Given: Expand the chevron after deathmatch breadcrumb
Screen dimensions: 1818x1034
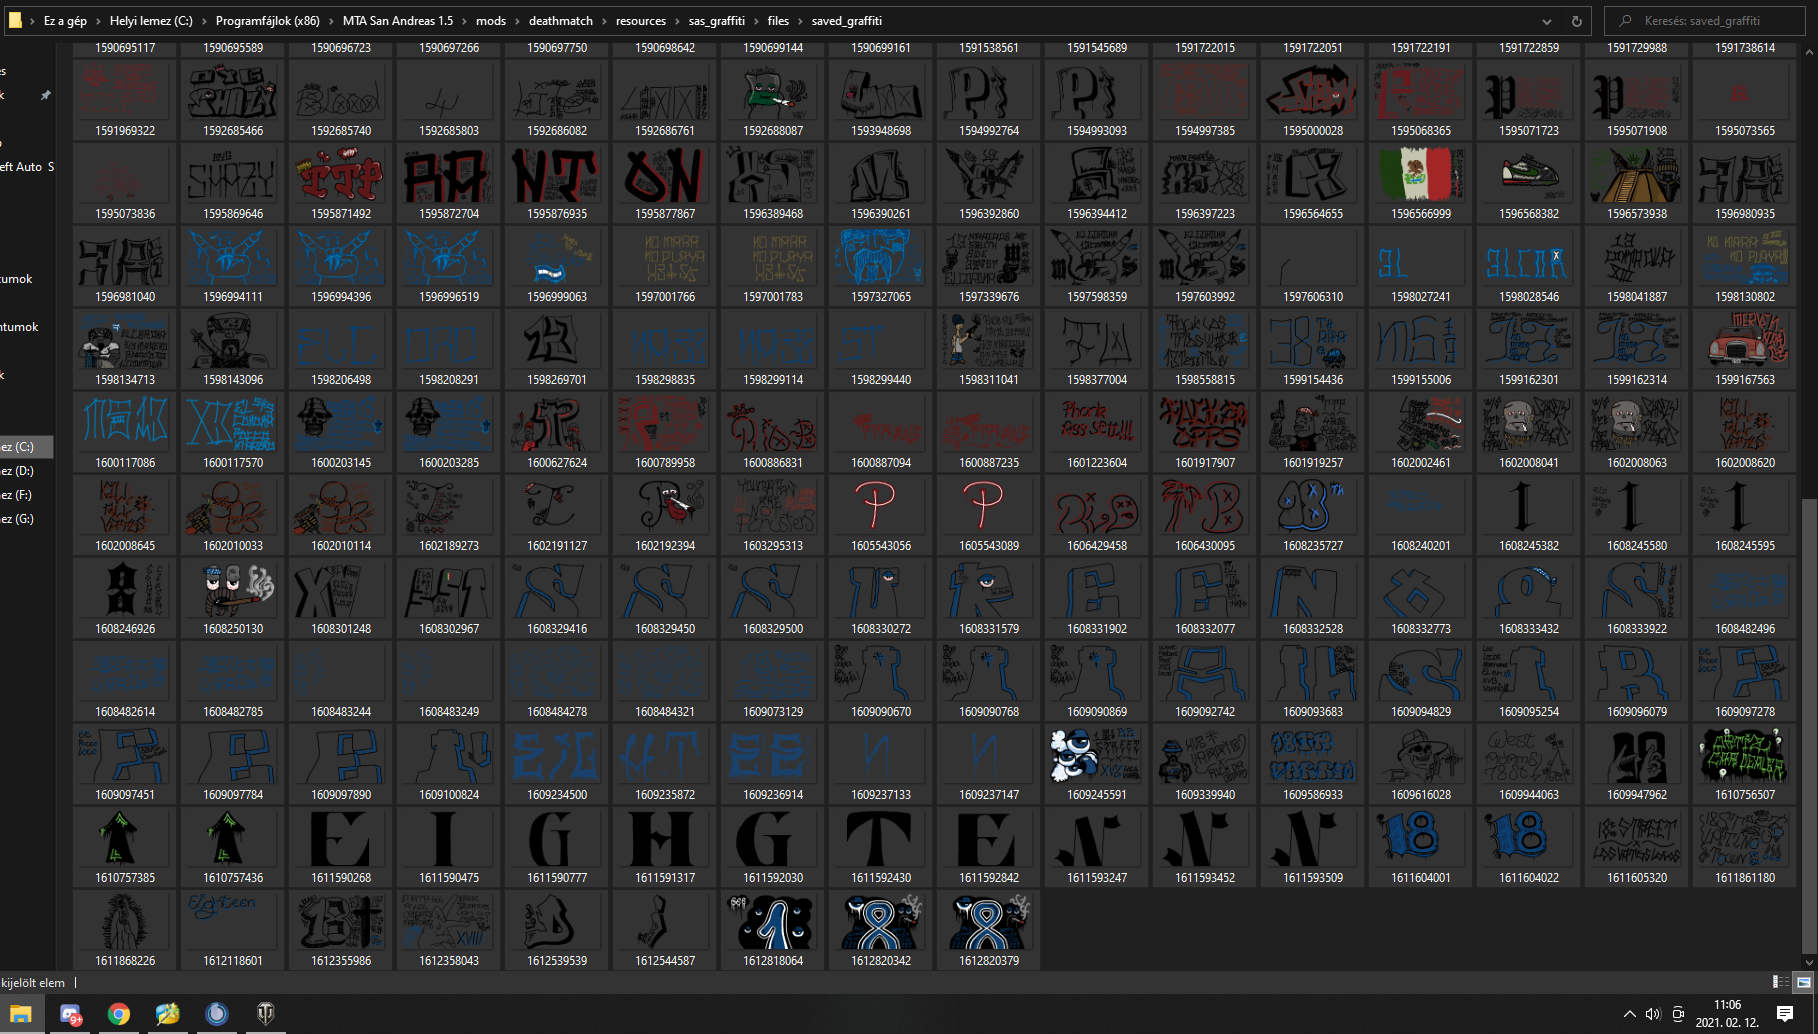Looking at the screenshot, I should pyautogui.click(x=604, y=21).
